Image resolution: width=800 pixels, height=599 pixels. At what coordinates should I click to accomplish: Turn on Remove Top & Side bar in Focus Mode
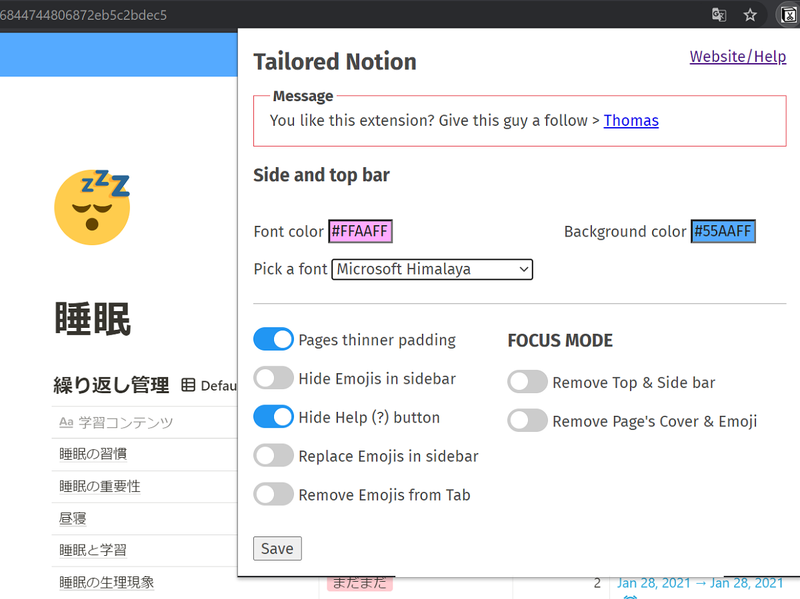click(x=527, y=382)
